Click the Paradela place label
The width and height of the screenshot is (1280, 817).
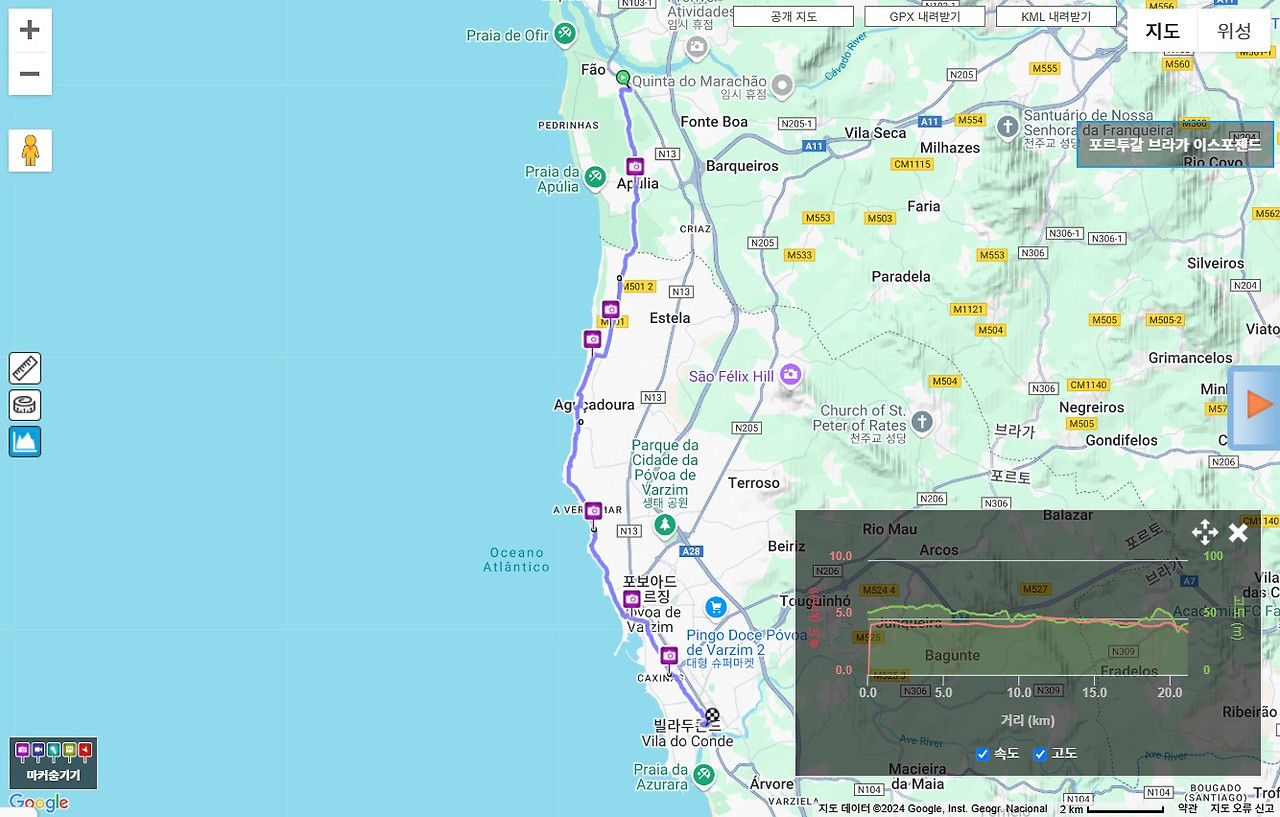(x=901, y=276)
